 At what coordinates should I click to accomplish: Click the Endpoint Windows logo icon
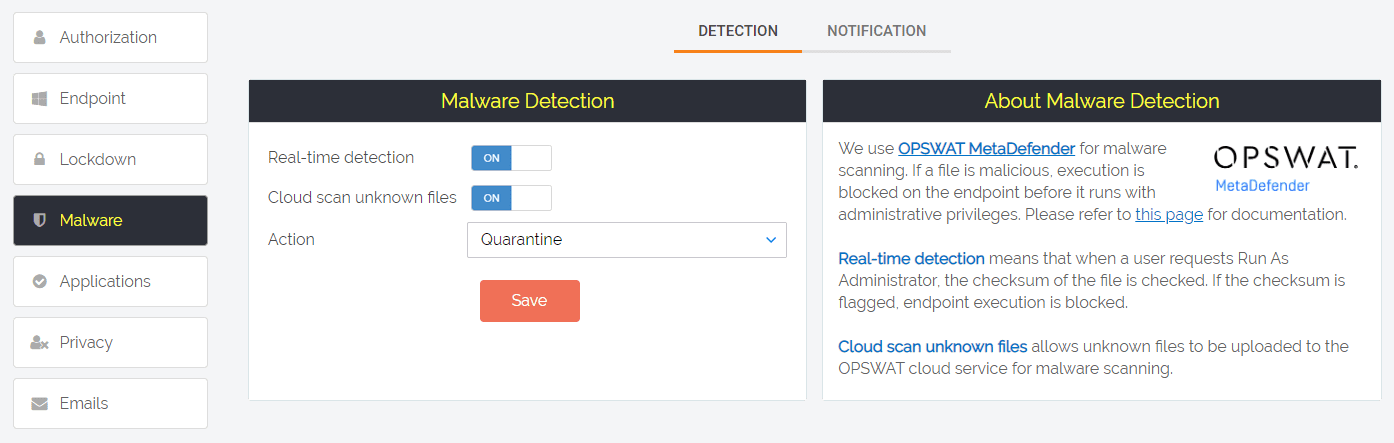tap(40, 99)
